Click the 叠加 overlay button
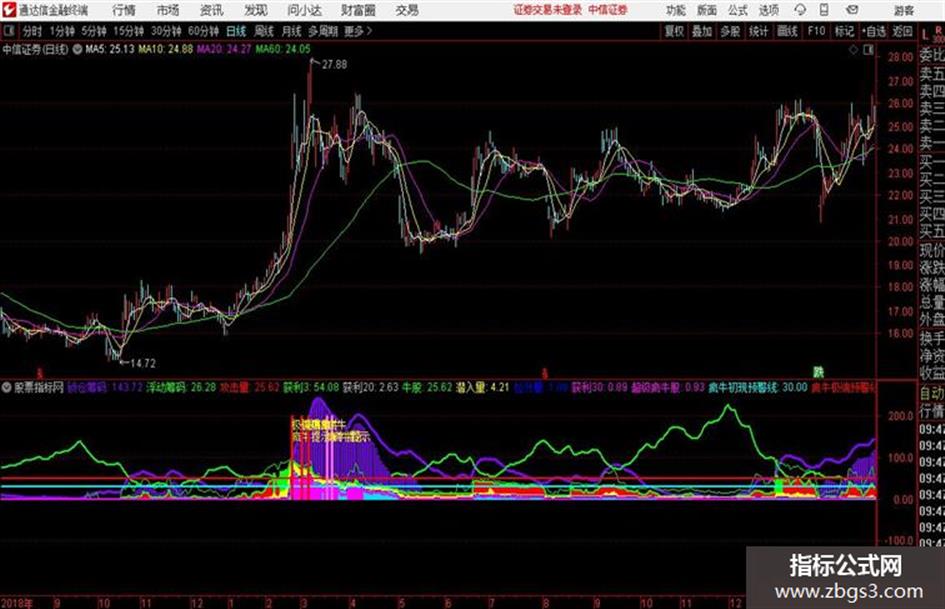The height and width of the screenshot is (609, 945). tap(702, 31)
